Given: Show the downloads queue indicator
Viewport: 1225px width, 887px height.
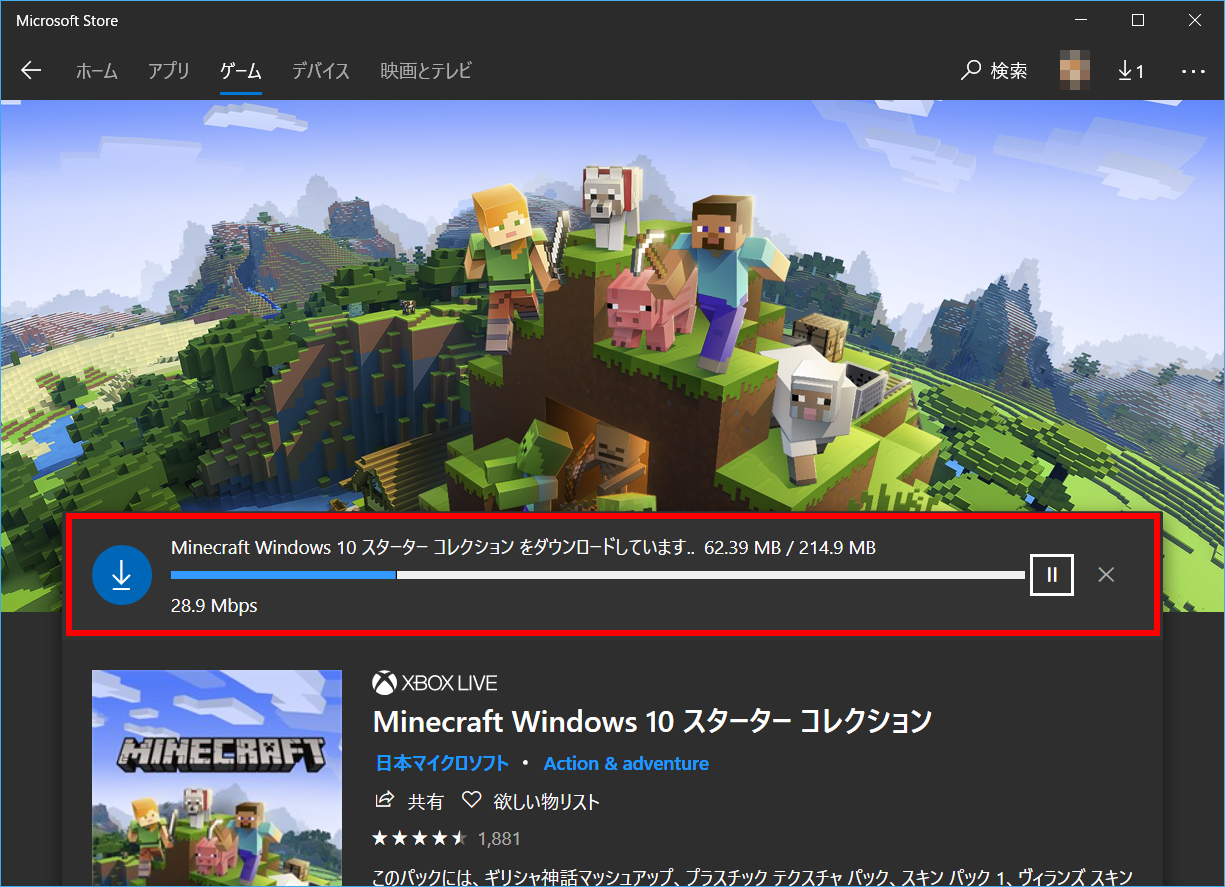Looking at the screenshot, I should click(1131, 71).
